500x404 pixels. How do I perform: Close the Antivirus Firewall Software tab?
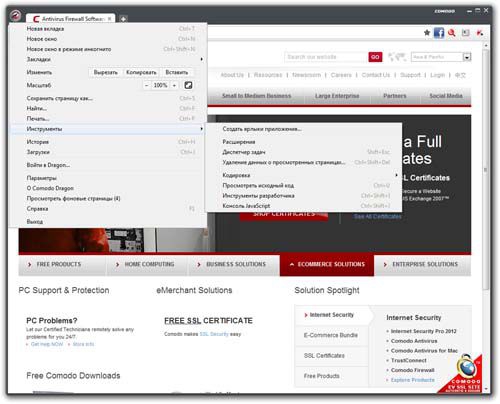(x=109, y=19)
